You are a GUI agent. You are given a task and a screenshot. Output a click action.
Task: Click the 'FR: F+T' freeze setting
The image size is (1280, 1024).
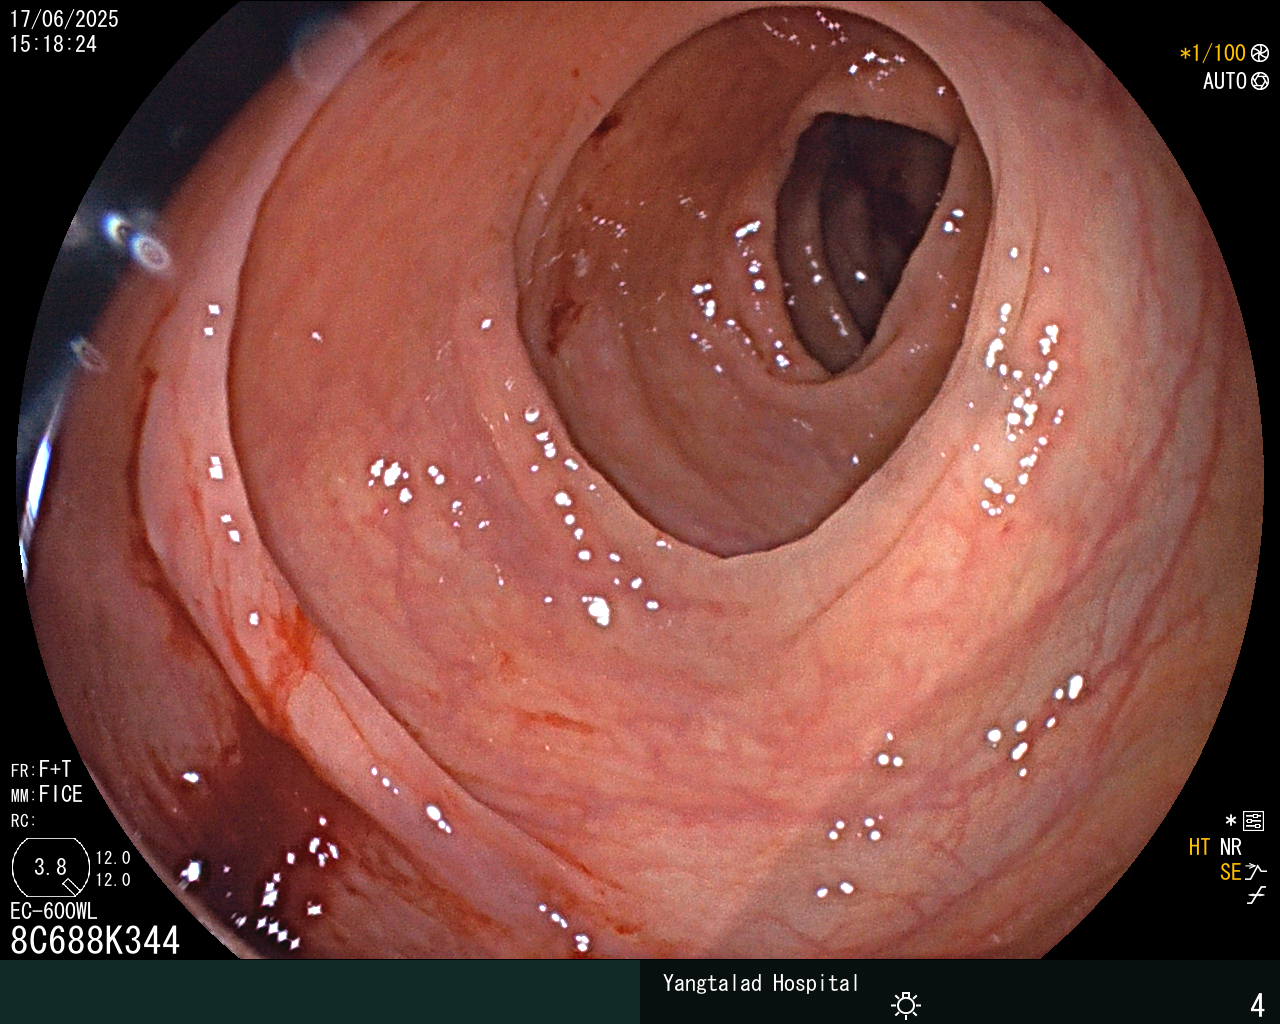[x=41, y=769]
